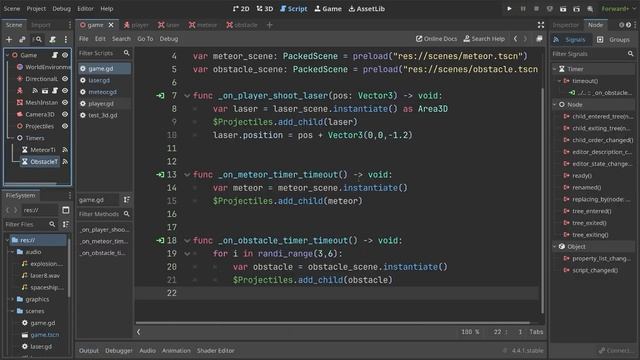This screenshot has width=640, height=360.
Task: Add a new scene tab with plus
Action: pyautogui.click(x=269, y=25)
